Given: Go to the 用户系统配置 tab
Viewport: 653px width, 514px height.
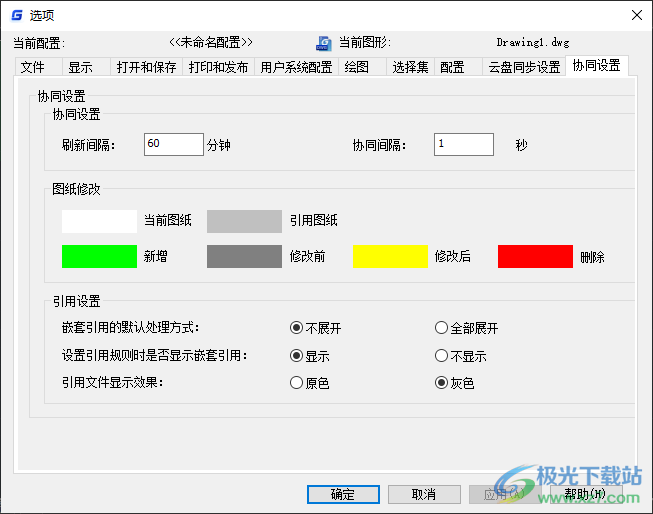Looking at the screenshot, I should tap(297, 67).
